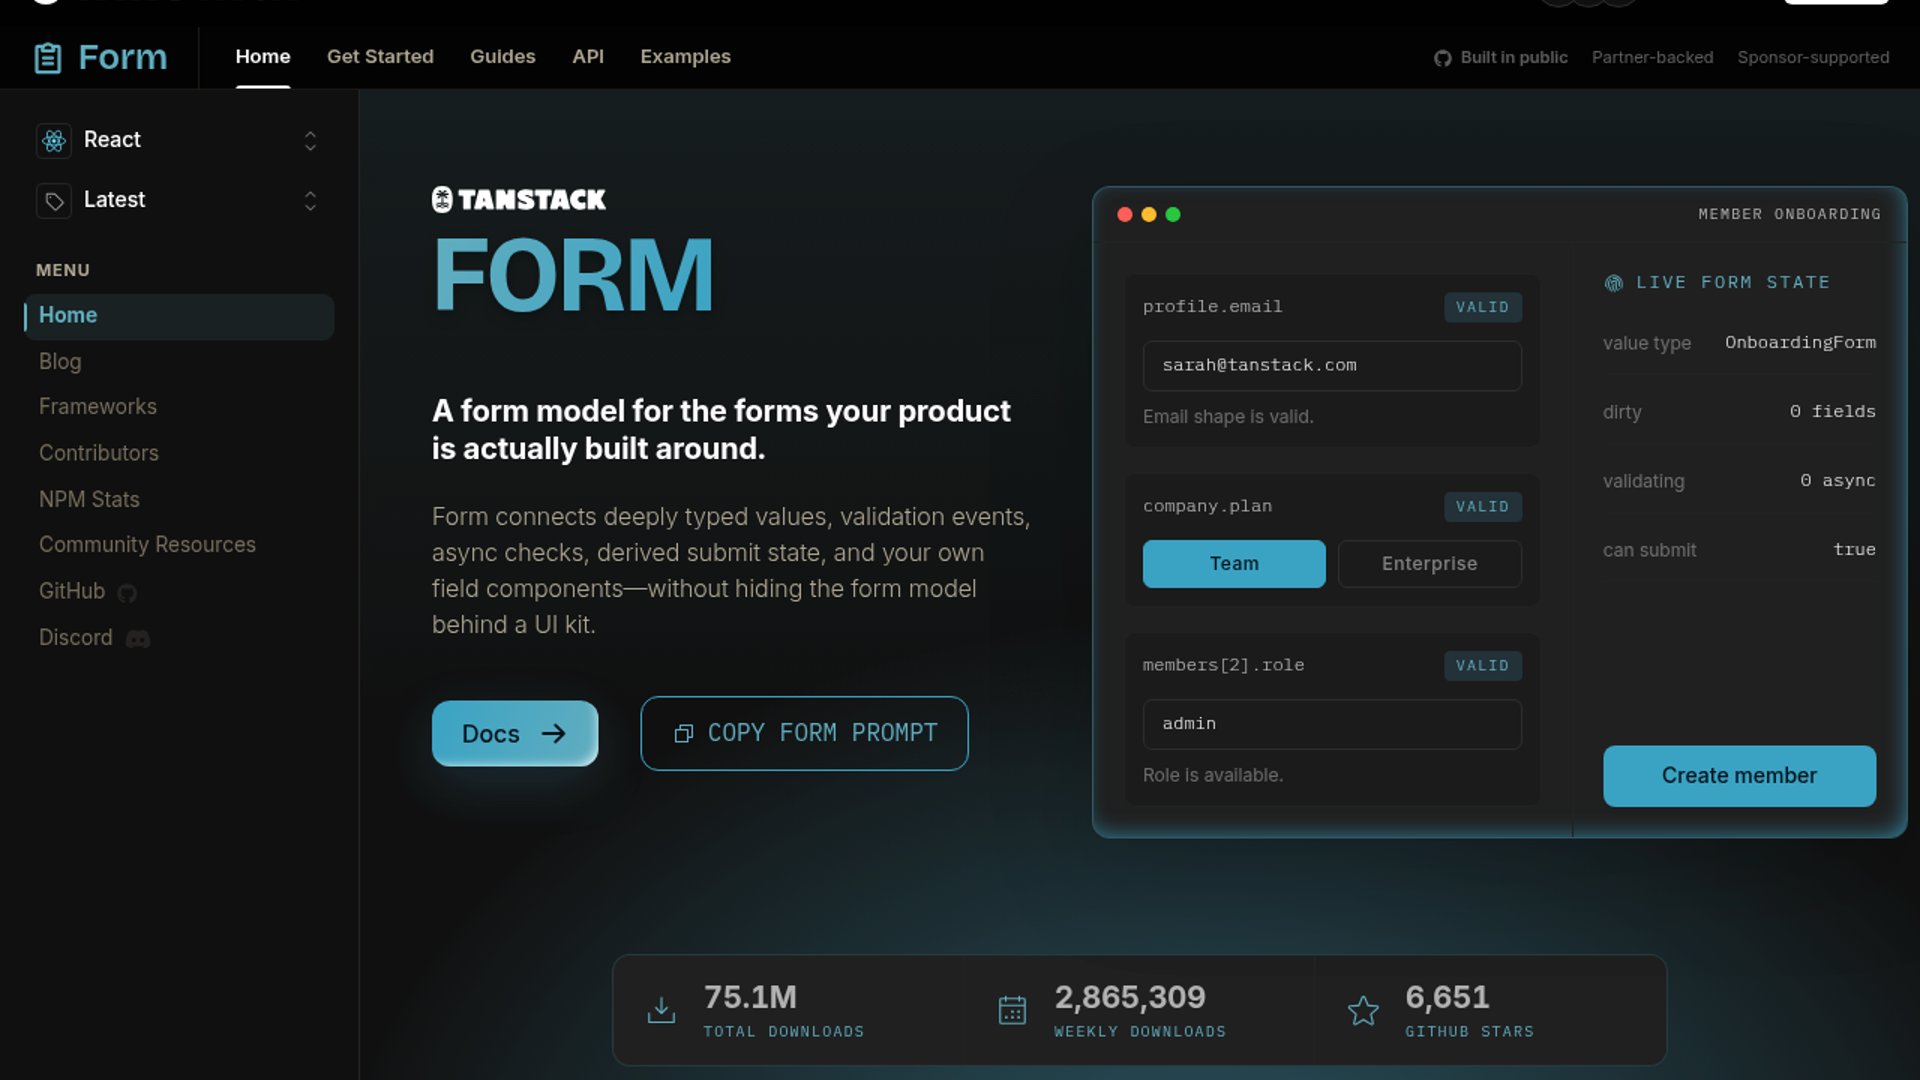Click the Copy Form Prompt button

(804, 734)
